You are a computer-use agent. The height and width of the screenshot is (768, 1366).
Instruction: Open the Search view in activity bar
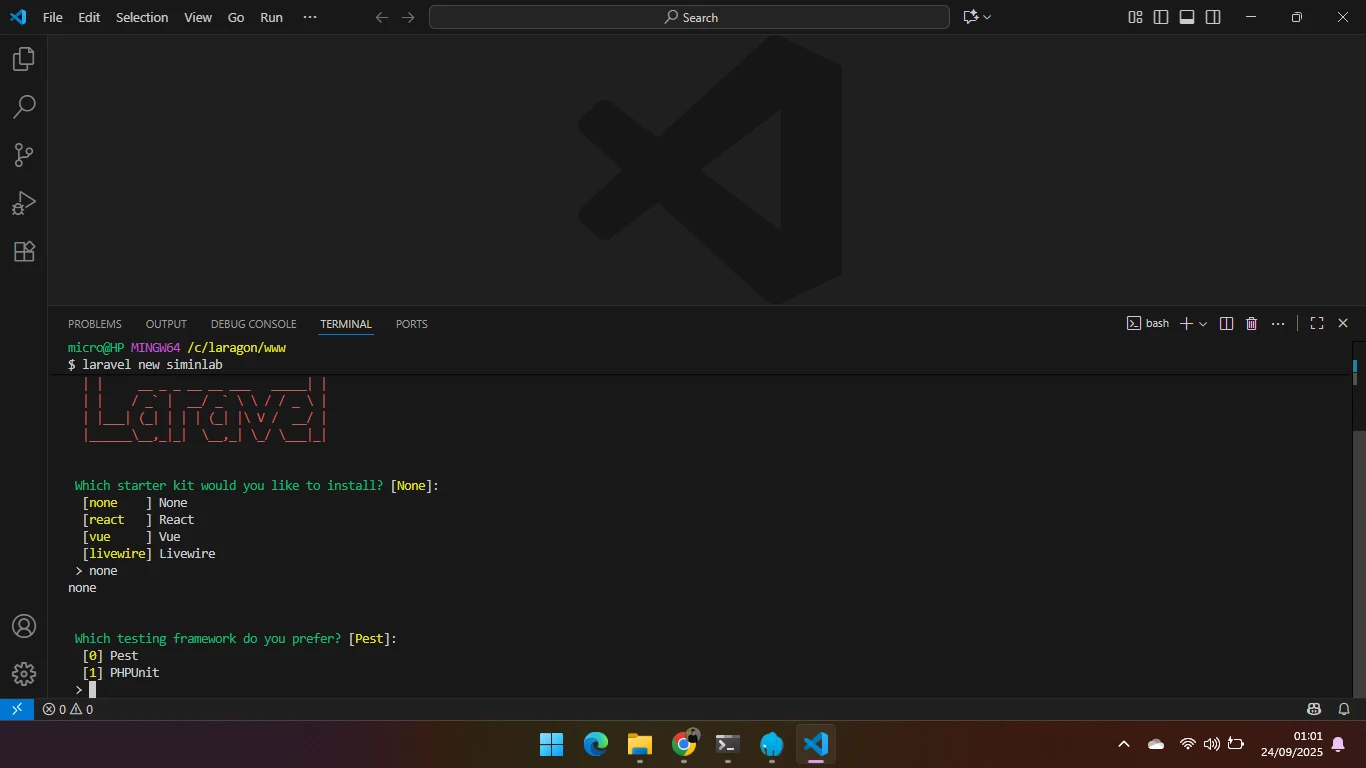(x=24, y=107)
